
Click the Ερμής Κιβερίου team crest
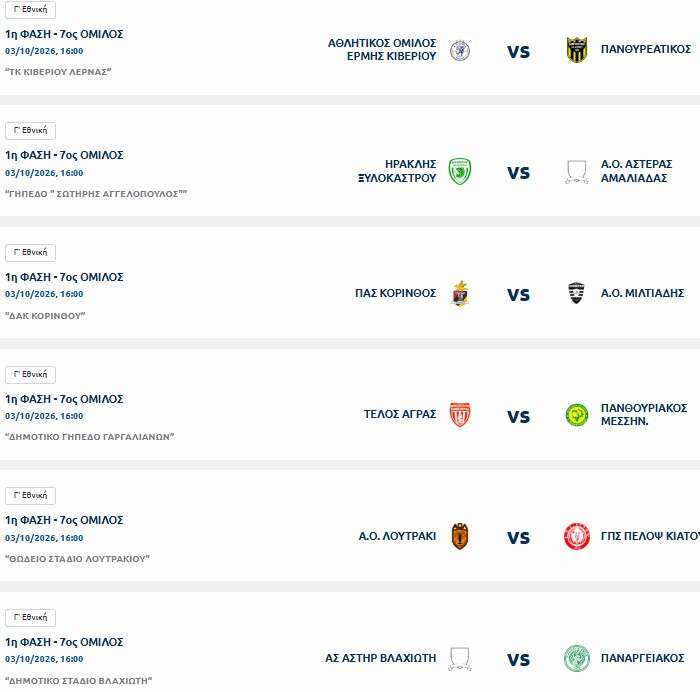tap(460, 50)
